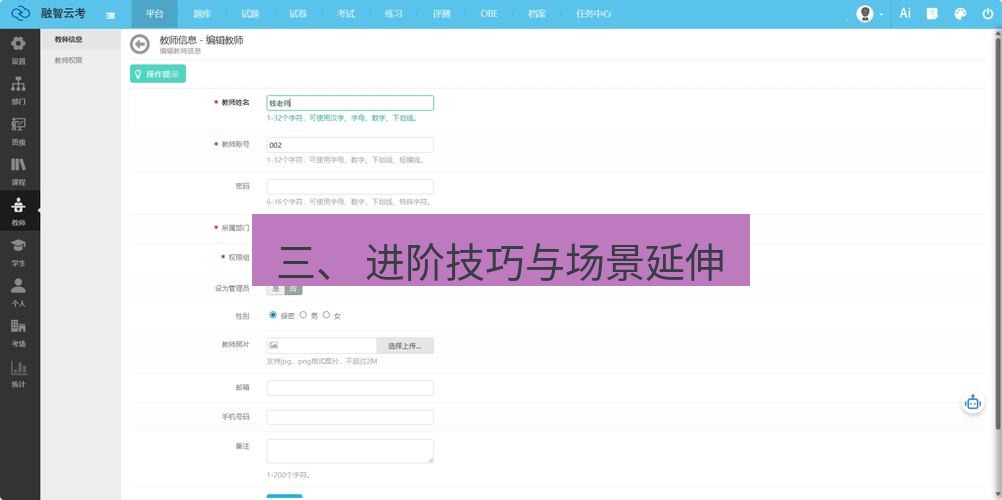Expand user menu arrow beside avatar
This screenshot has width=1002, height=500.
pyautogui.click(x=882, y=14)
